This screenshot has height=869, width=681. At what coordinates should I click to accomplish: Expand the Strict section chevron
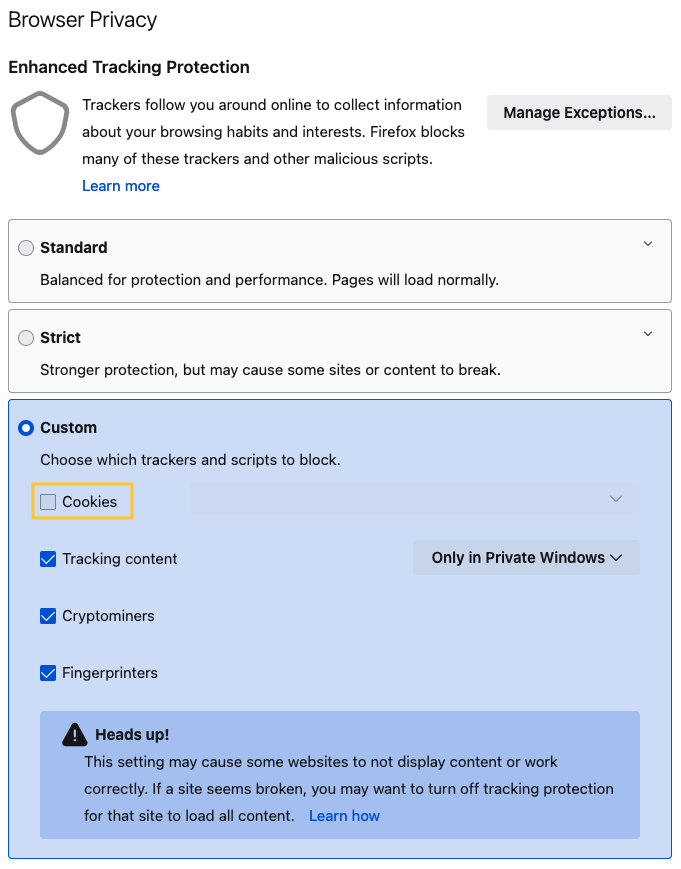tap(648, 334)
